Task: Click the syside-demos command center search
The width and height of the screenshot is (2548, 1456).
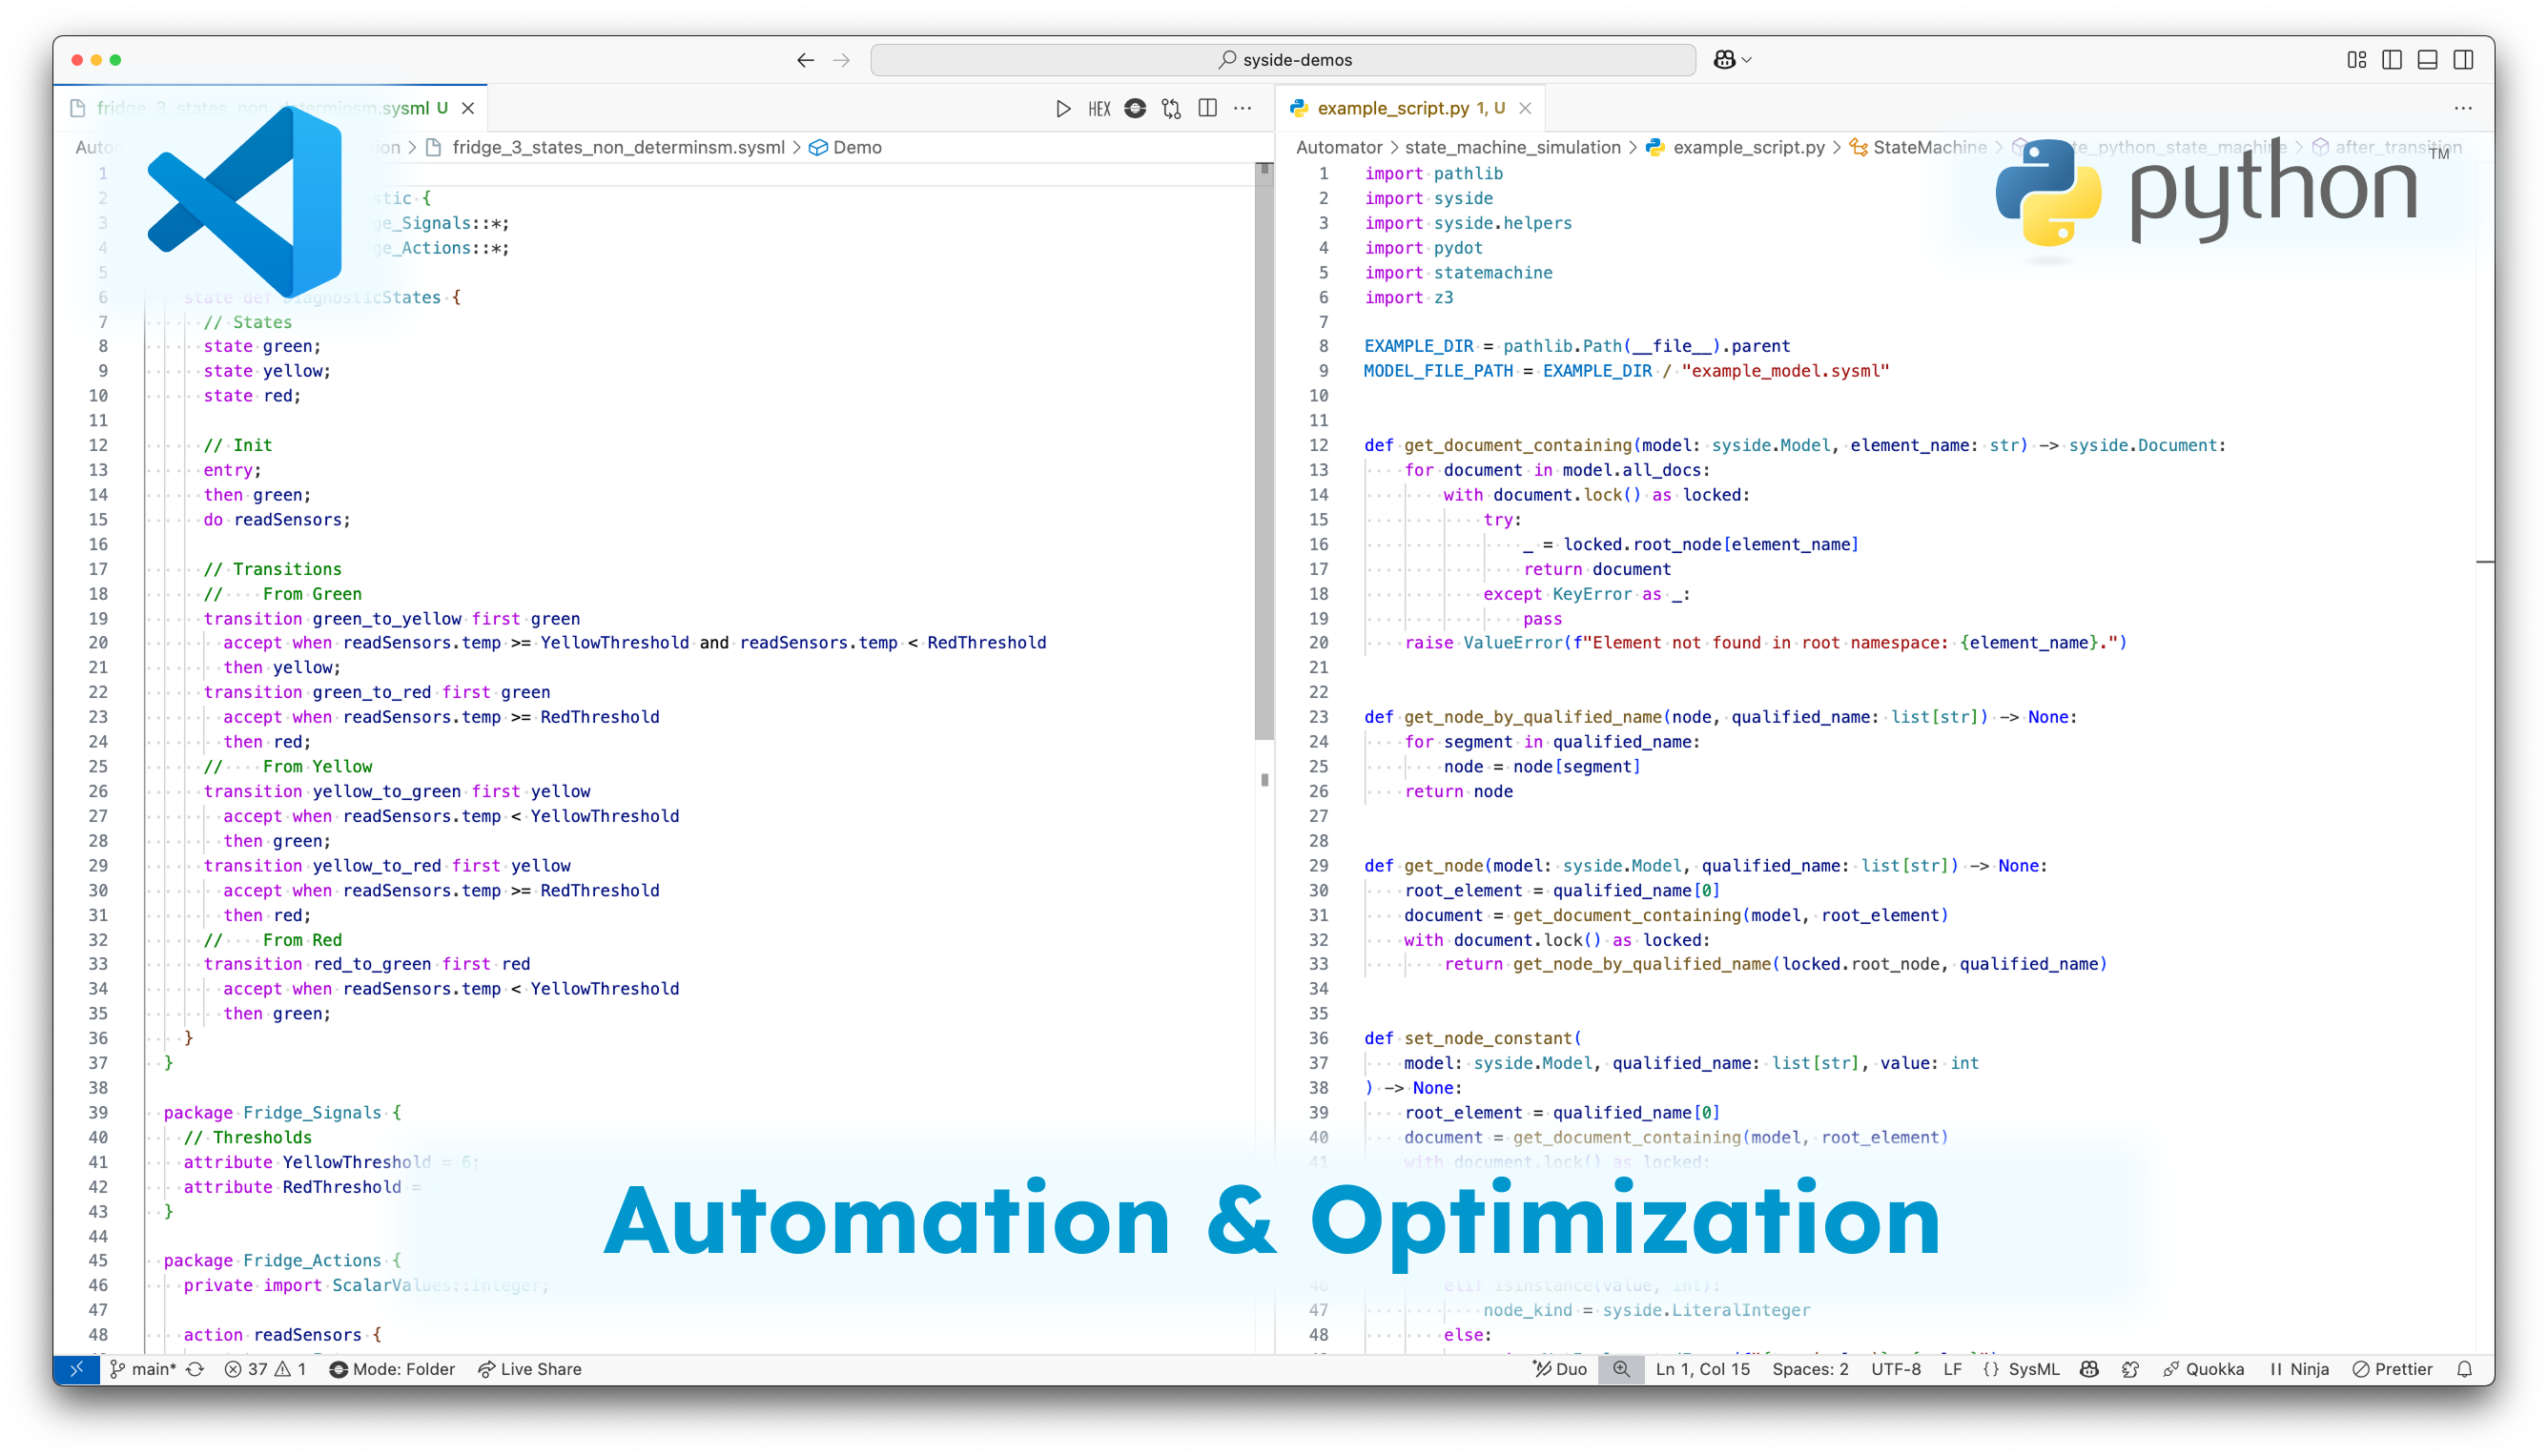Action: coord(1283,60)
